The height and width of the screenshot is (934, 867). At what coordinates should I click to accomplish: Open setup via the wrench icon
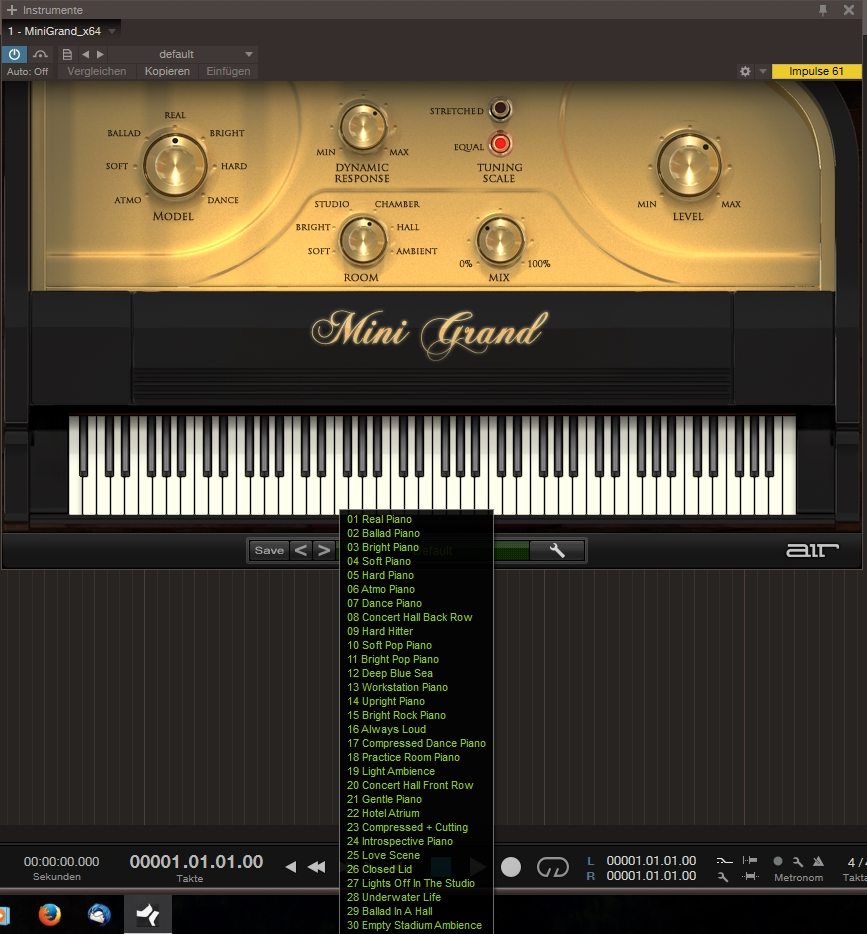click(557, 550)
